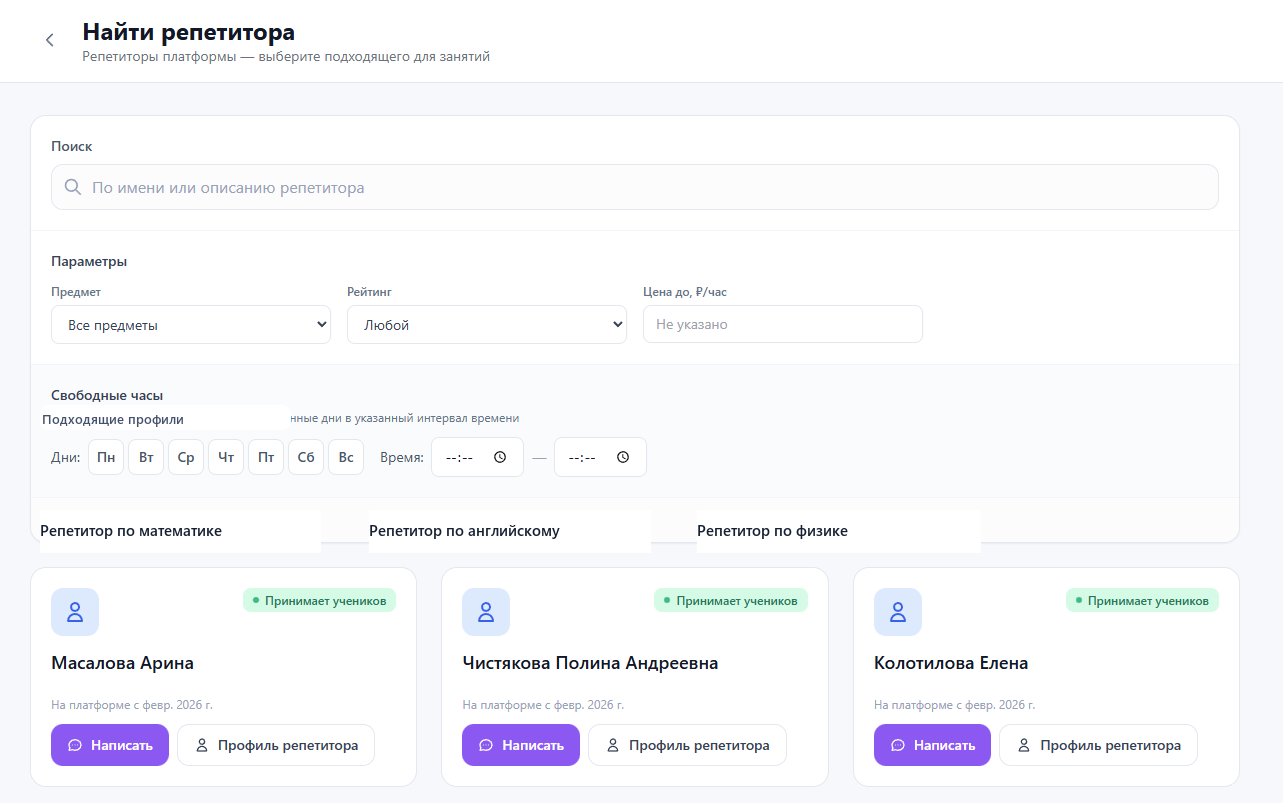View Профиль репетитора of Чистякова Полина
Screen dimensions: 1283x803
(x=687, y=745)
